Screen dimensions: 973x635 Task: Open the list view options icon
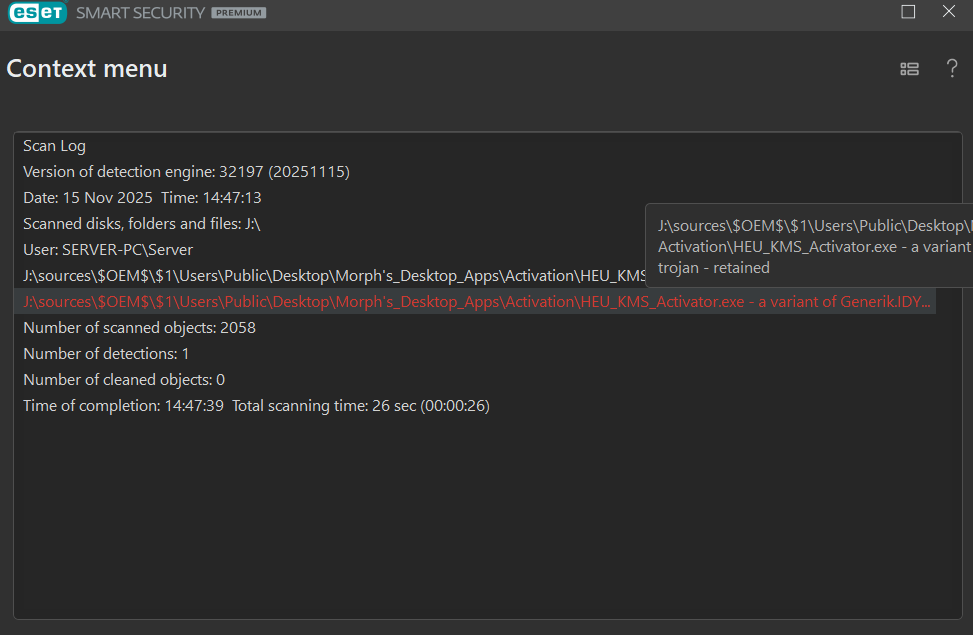point(909,69)
